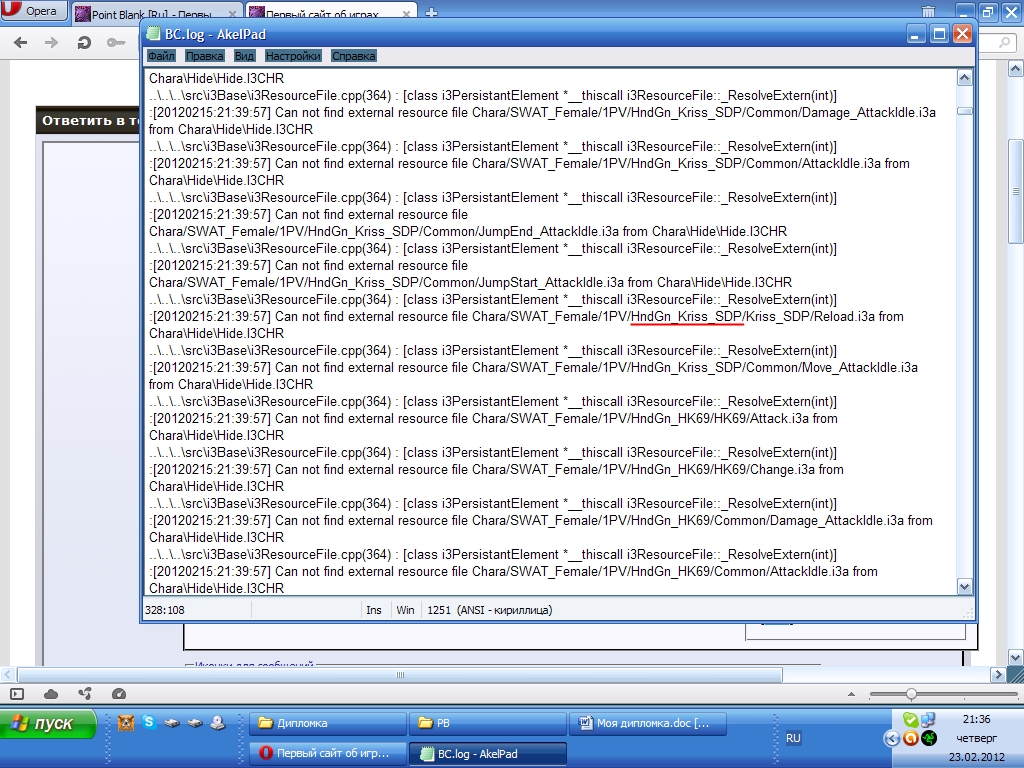Viewport: 1024px width, 768px height.
Task: Expand hidden system tray icons arrow
Action: pos(891,739)
